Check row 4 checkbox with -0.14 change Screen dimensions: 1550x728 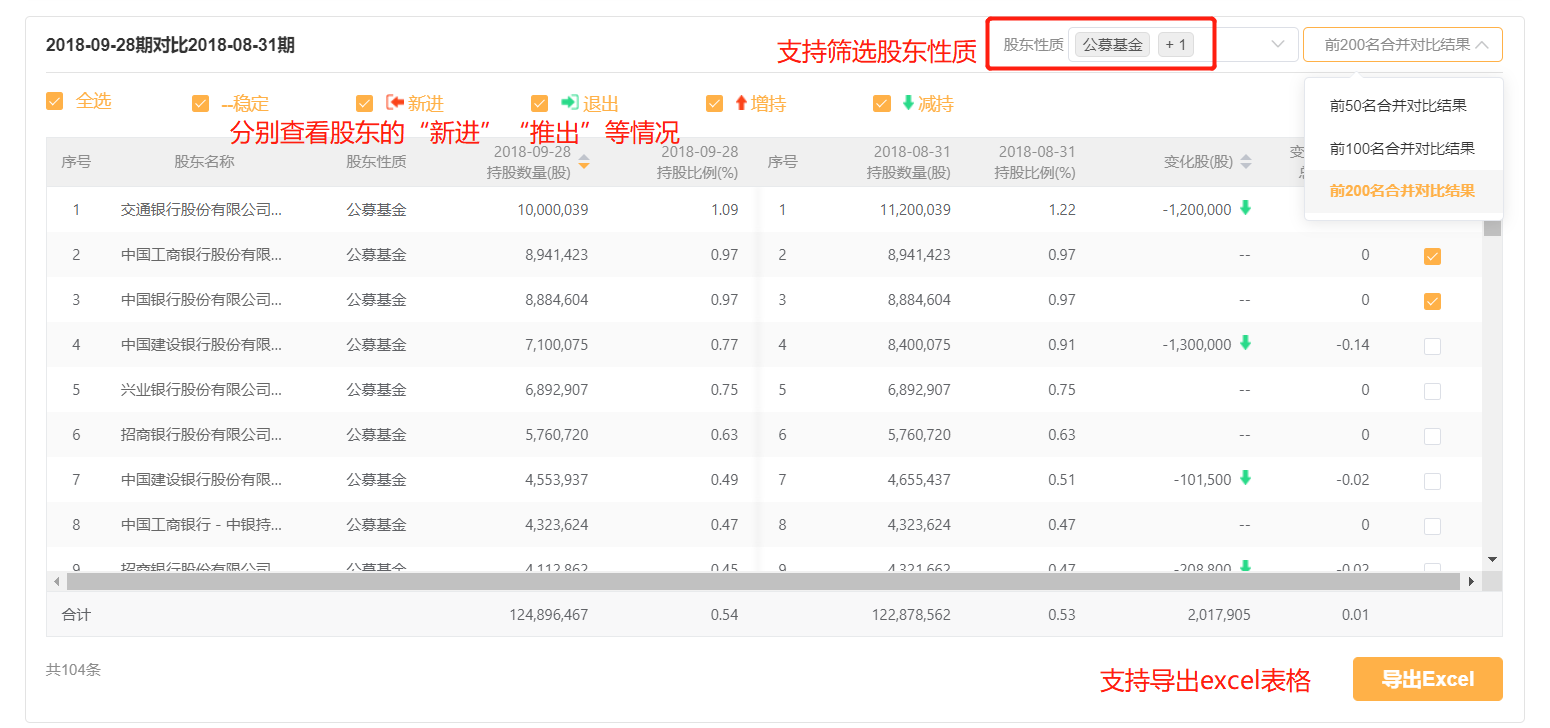click(x=1432, y=346)
